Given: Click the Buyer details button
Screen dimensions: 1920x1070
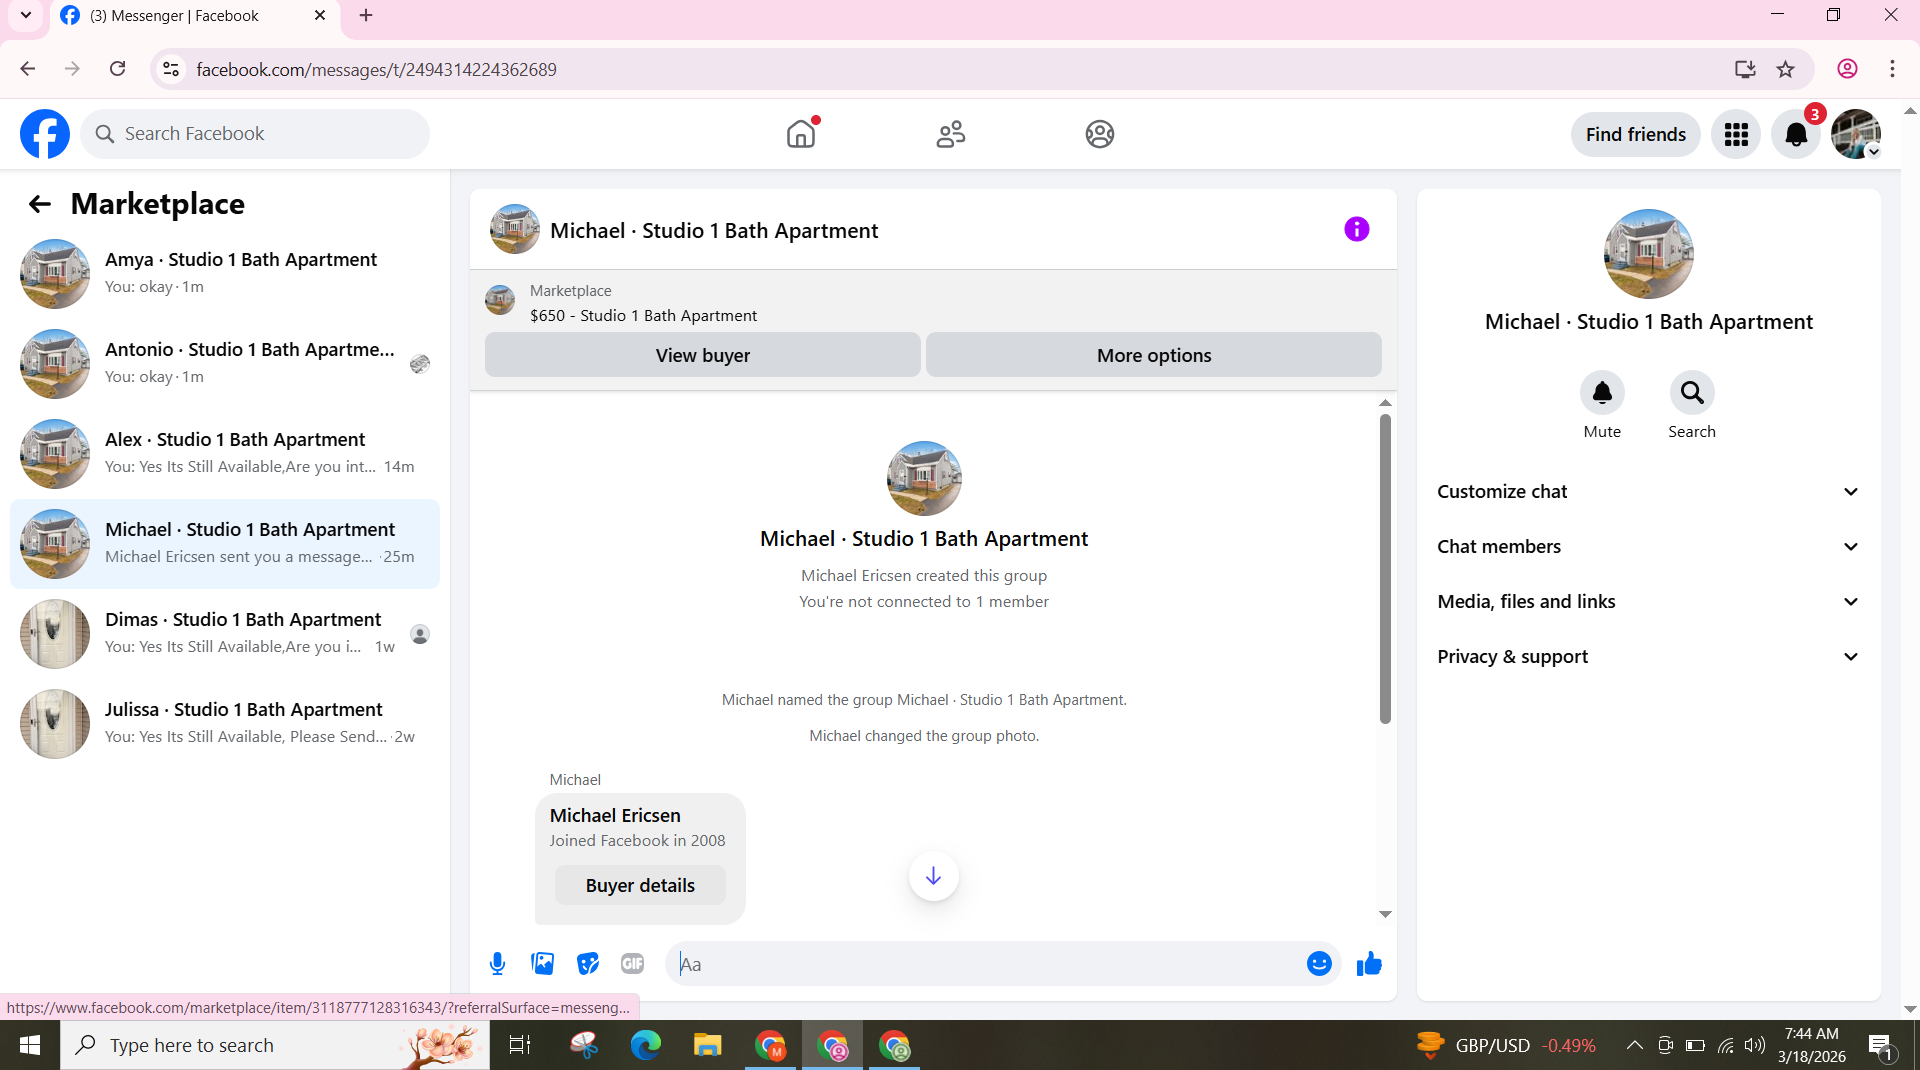Looking at the screenshot, I should coord(640,885).
